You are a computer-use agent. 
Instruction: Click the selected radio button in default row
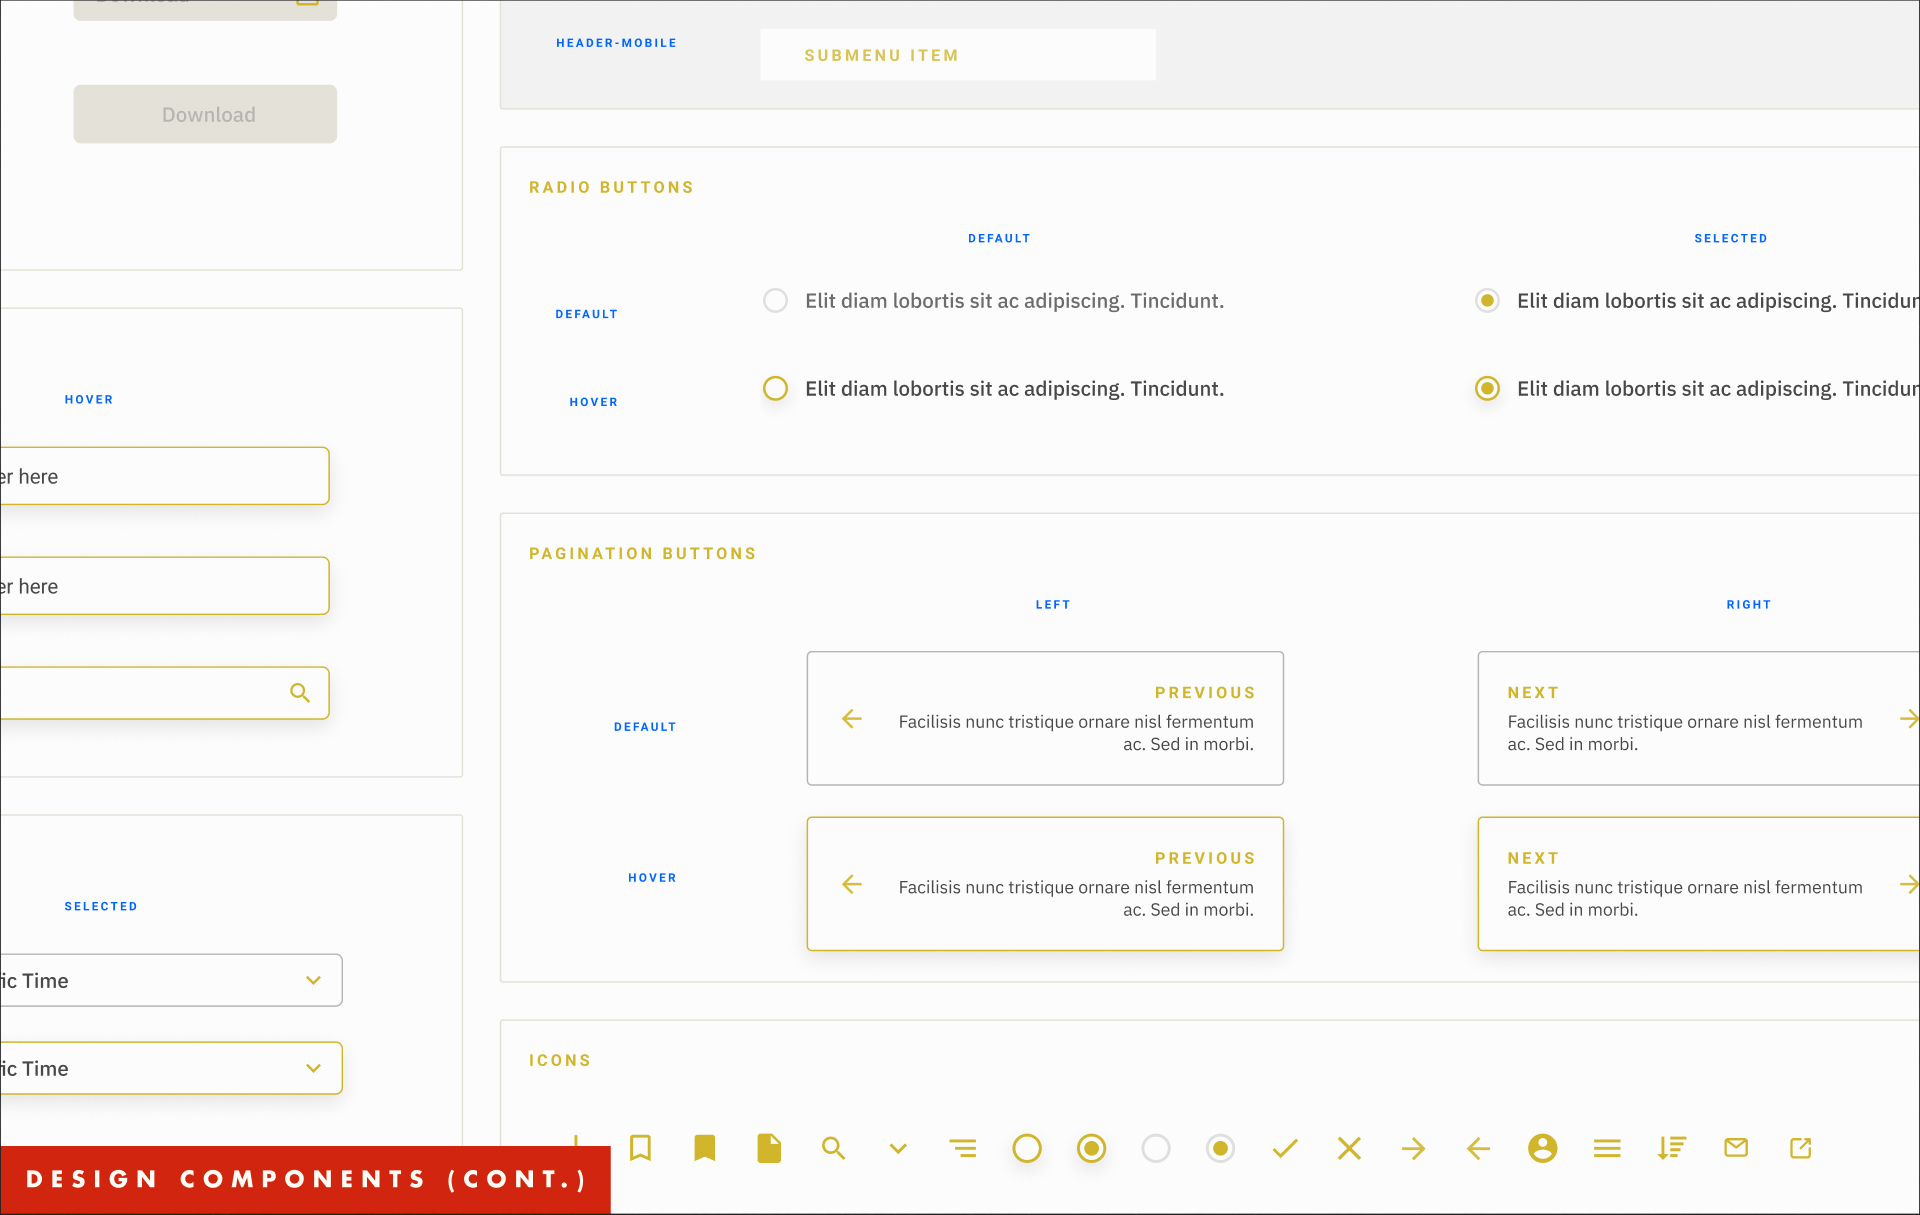[x=1487, y=301]
